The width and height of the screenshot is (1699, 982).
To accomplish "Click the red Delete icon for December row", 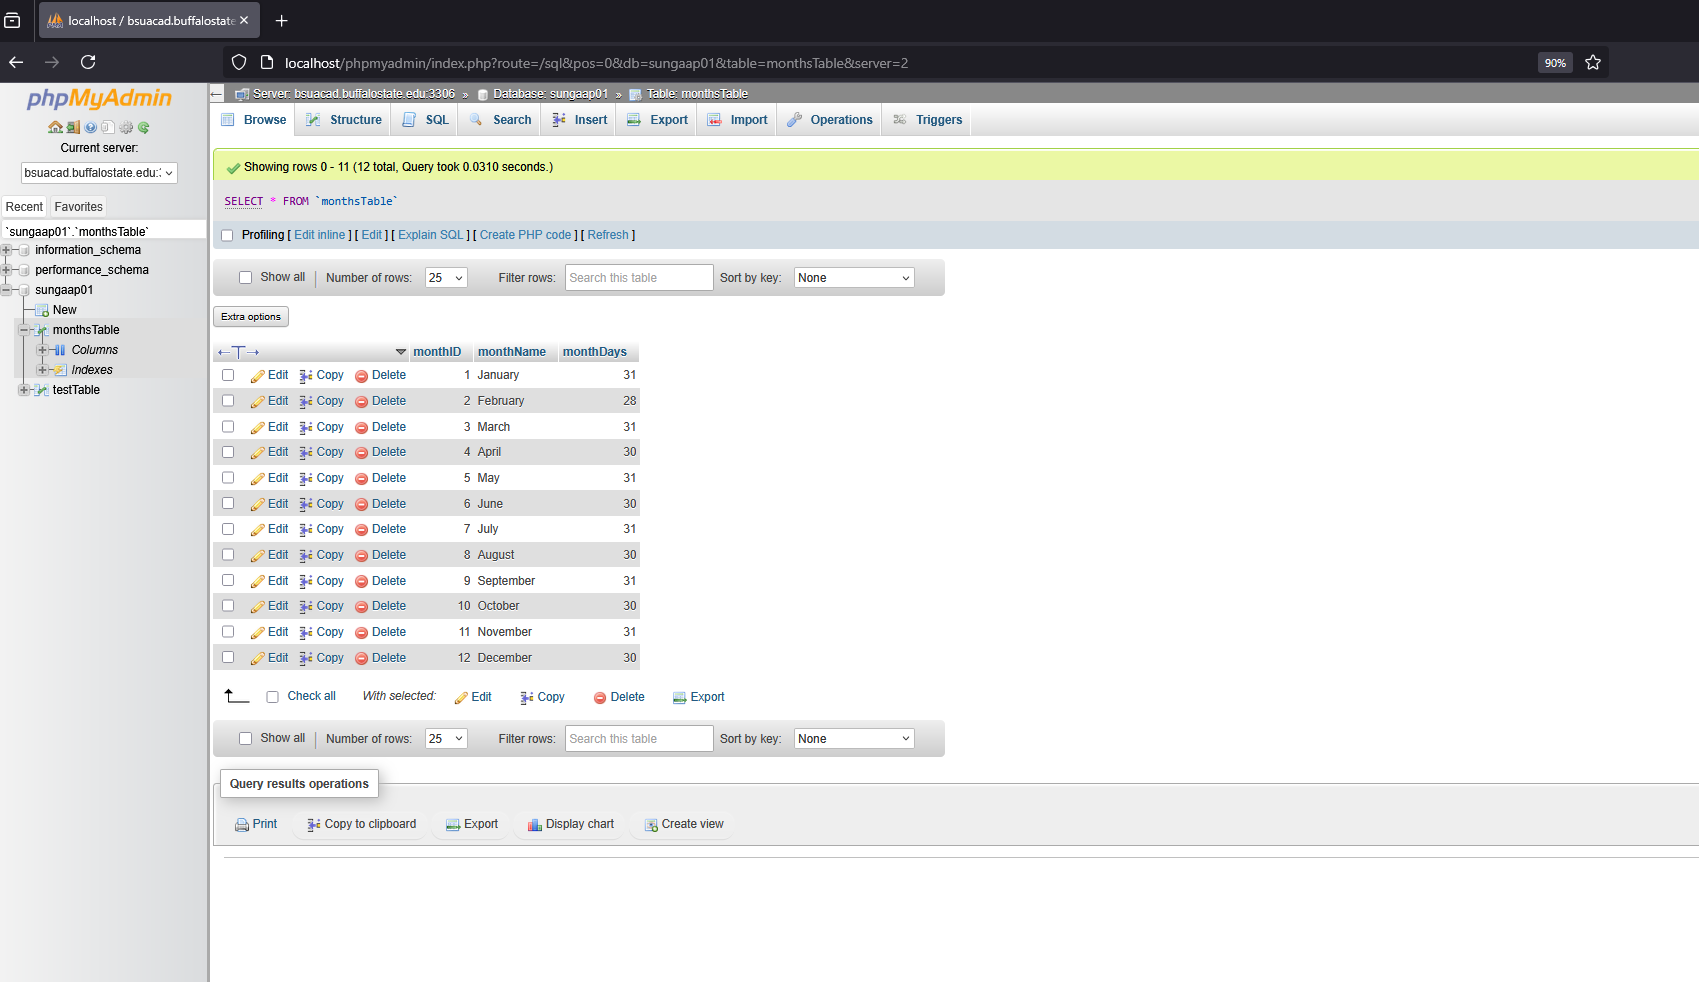I will 362,659.
